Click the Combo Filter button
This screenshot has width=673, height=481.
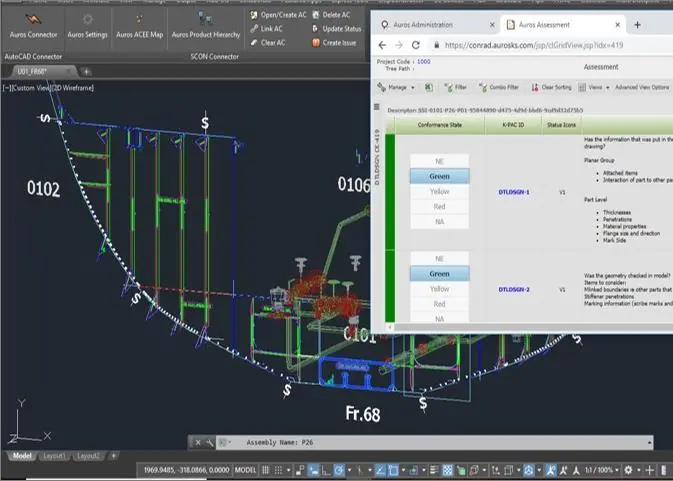499,88
